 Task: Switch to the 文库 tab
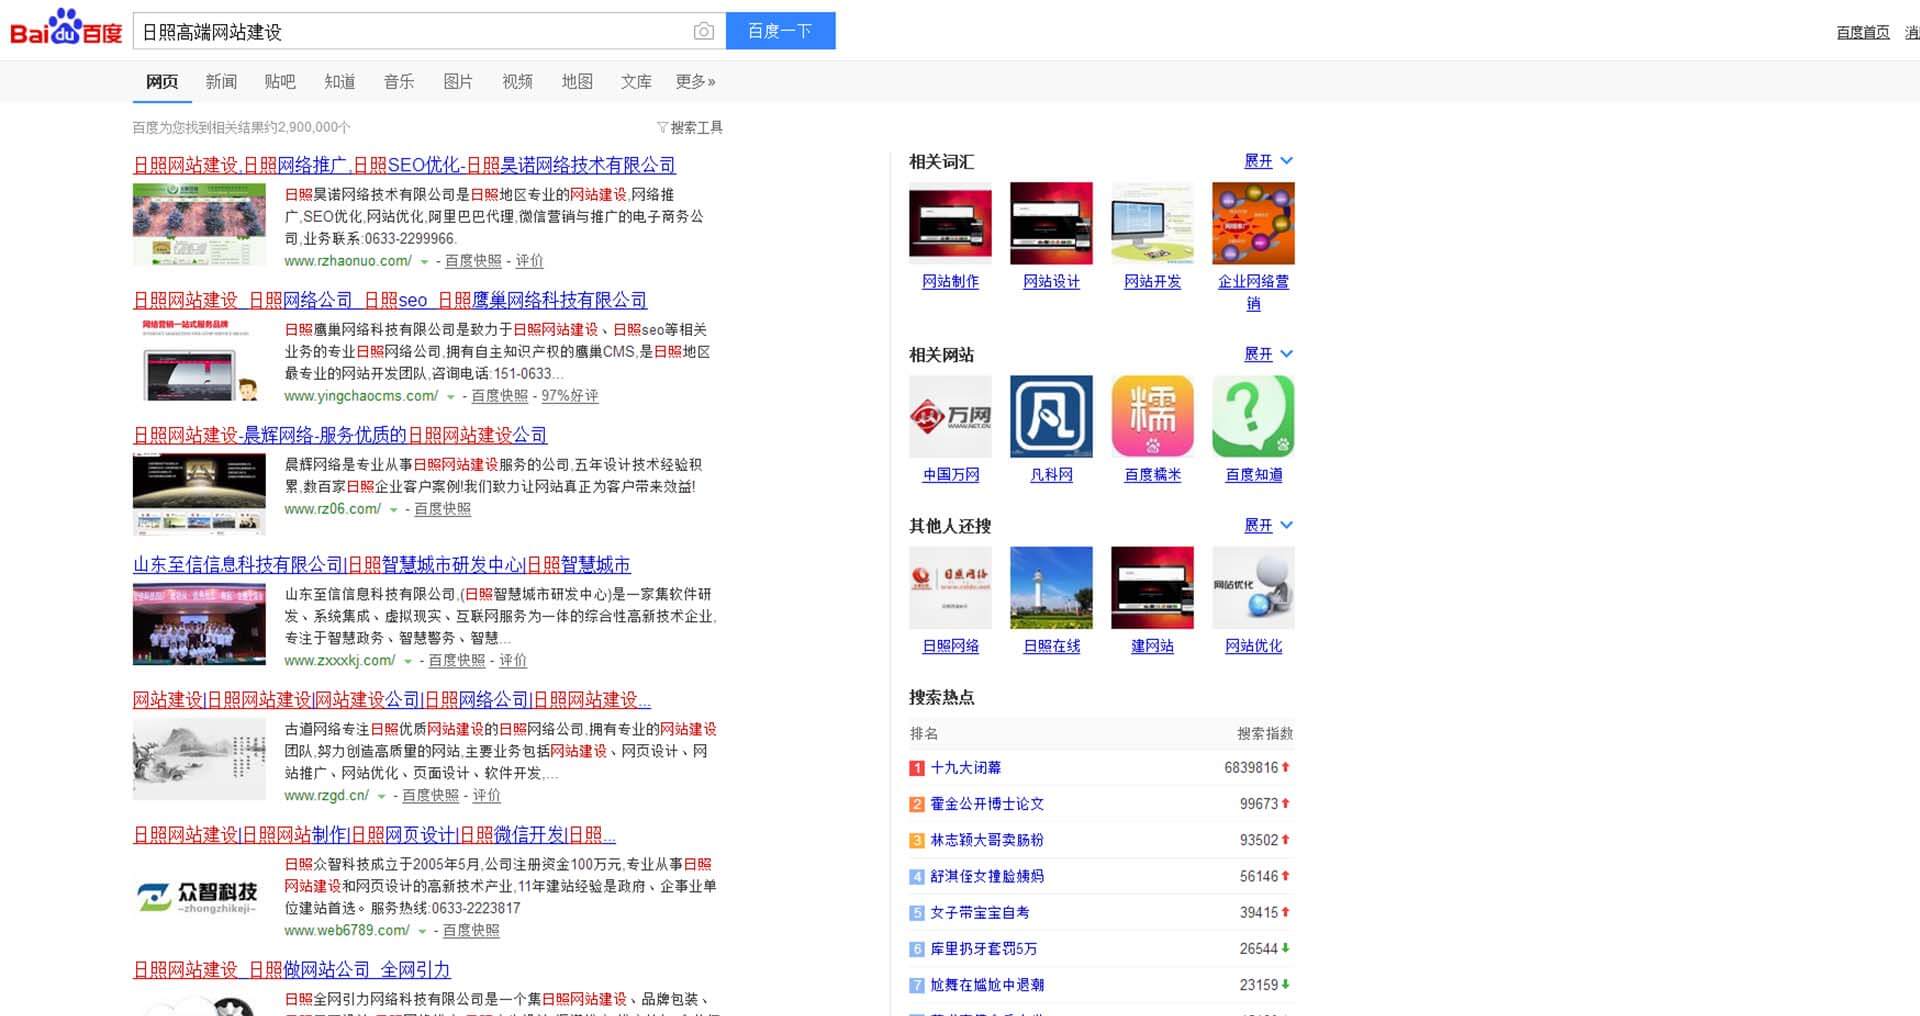pyautogui.click(x=636, y=81)
